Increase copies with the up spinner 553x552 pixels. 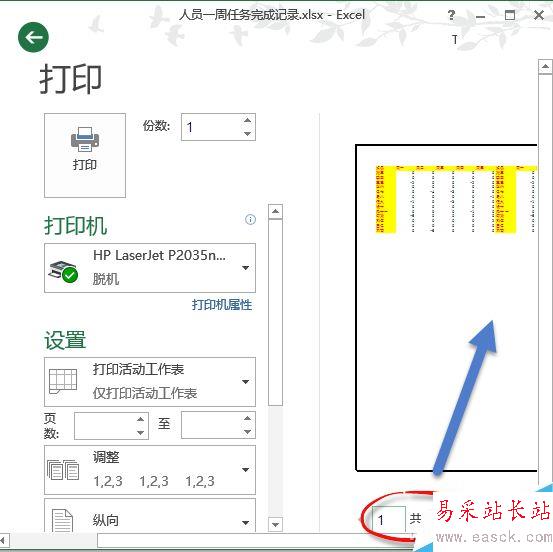(x=248, y=121)
